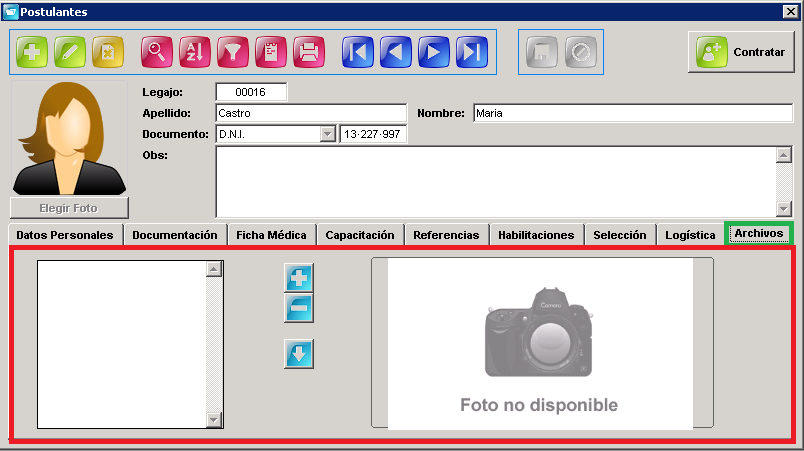Viewport: 804px width, 451px height.
Task: Open the Ficha Médica tab
Action: coord(271,235)
